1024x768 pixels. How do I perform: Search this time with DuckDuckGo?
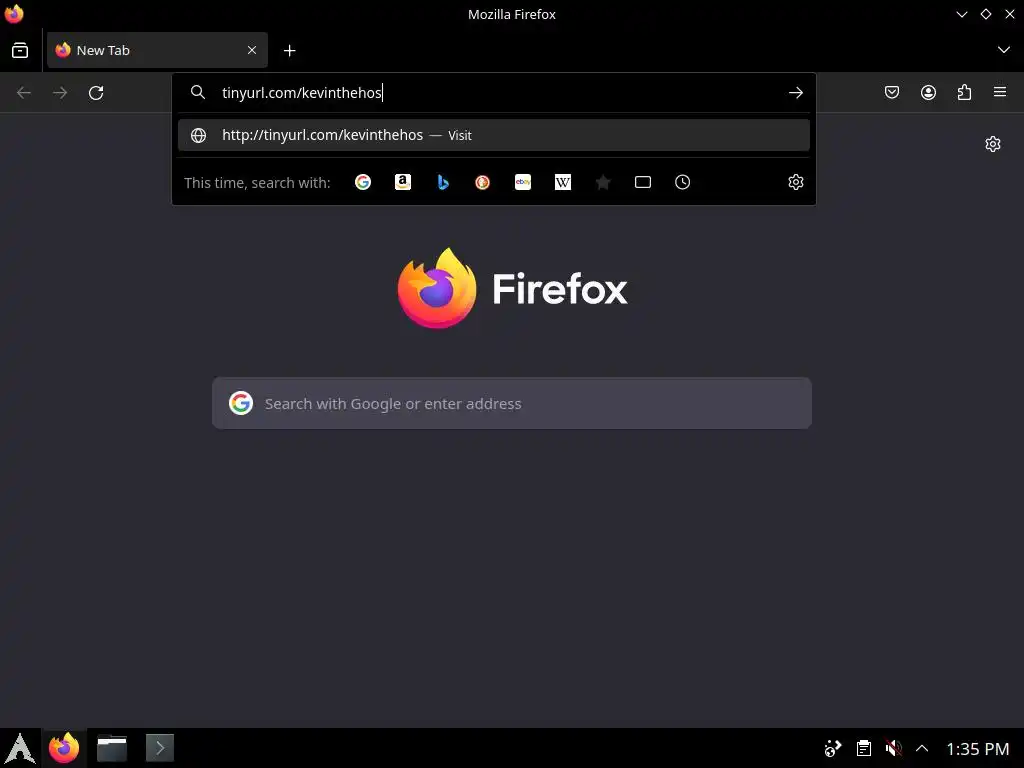483,182
